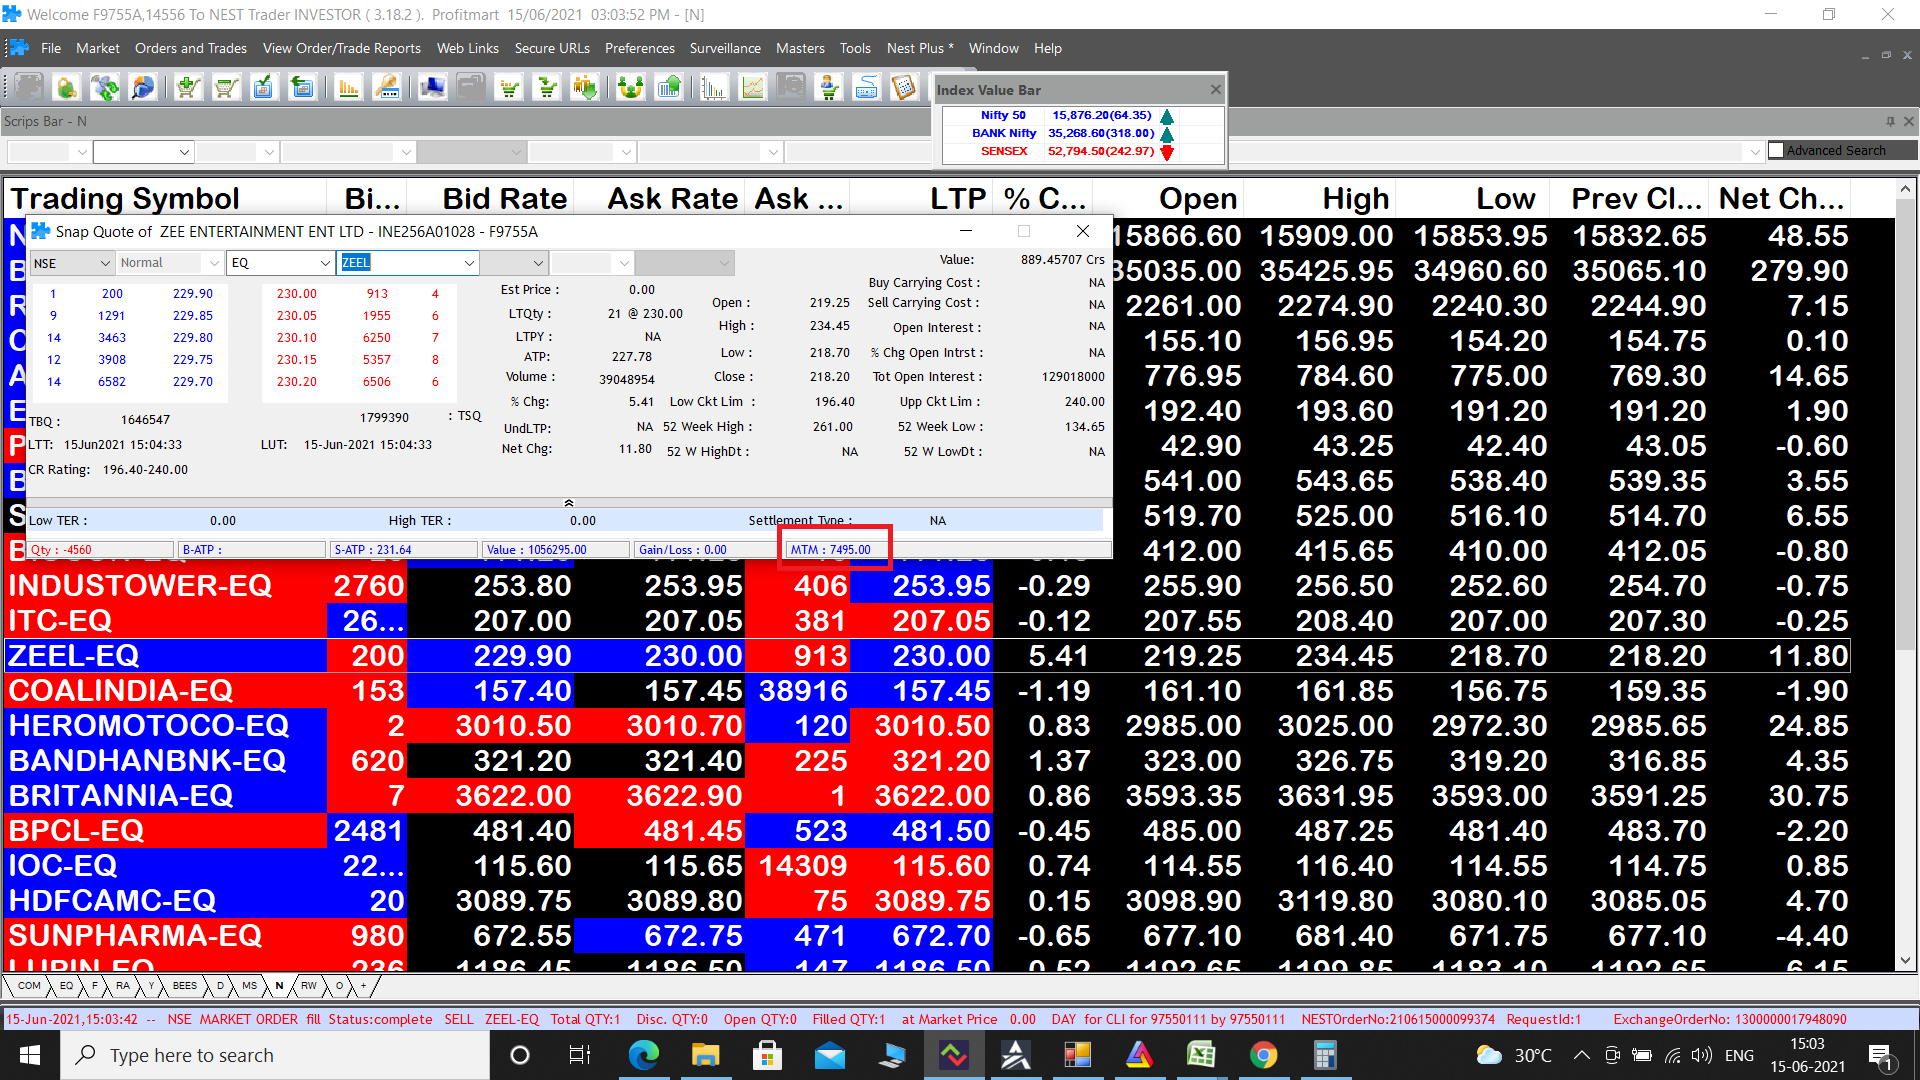This screenshot has width=1920, height=1080.
Task: Select the HEROMOTOCO-EQ row
Action: pos(927,725)
